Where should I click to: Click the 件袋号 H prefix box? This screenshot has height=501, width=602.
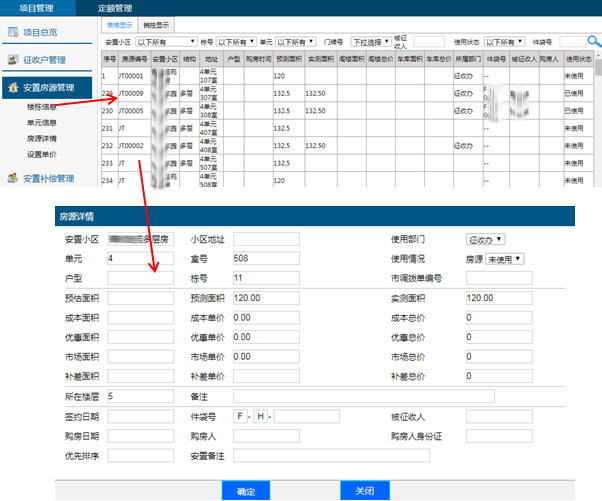[260, 417]
